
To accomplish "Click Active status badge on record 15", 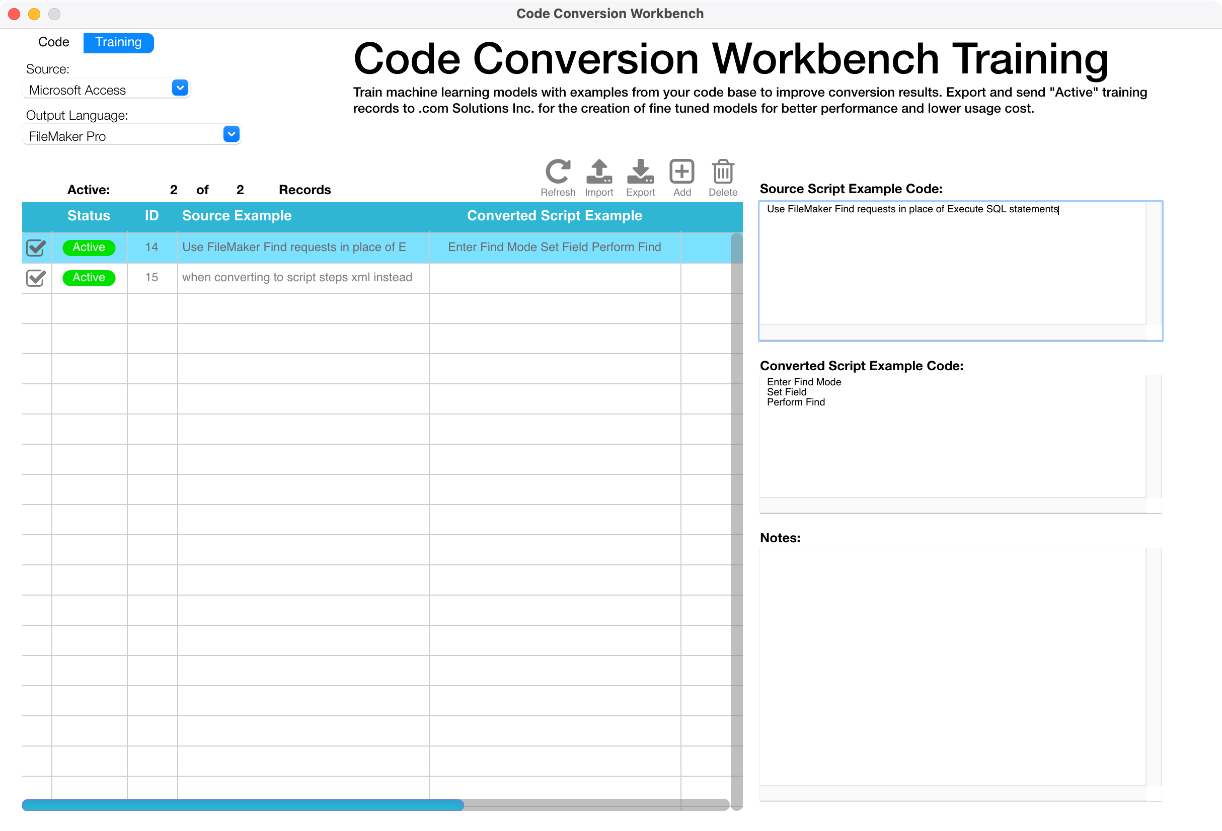I will tap(89, 278).
